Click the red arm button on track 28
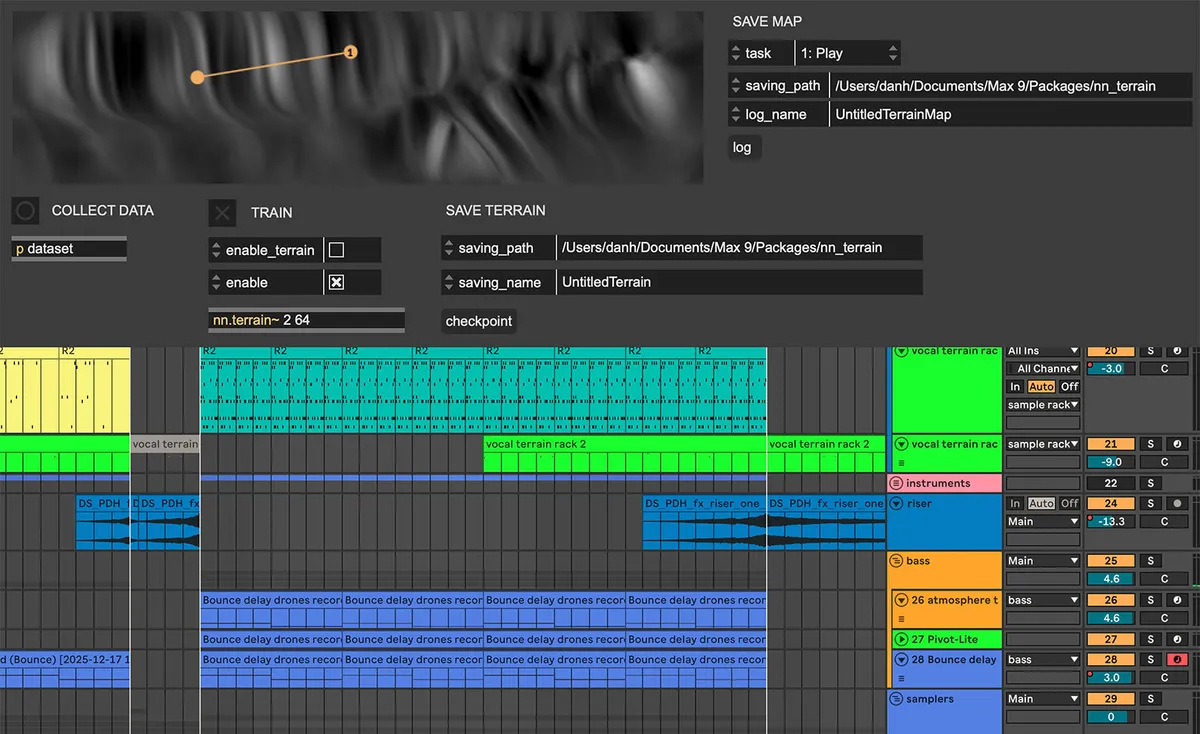Screen dimensions: 1200x734 (1179, 660)
